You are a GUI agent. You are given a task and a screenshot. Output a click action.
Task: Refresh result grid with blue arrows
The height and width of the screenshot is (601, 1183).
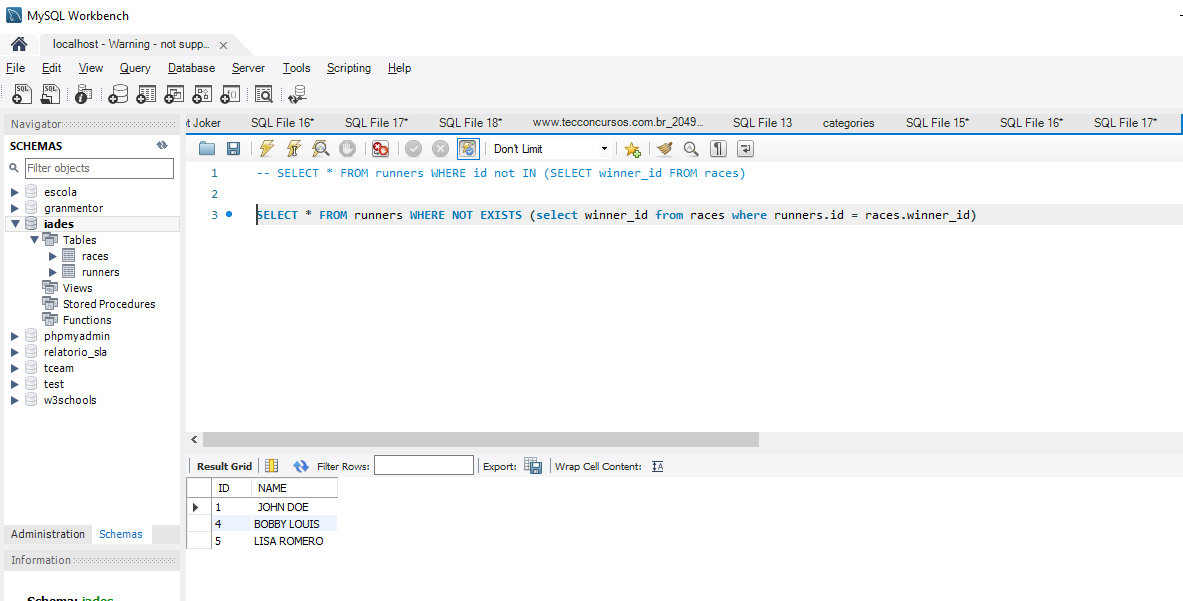pyautogui.click(x=301, y=466)
